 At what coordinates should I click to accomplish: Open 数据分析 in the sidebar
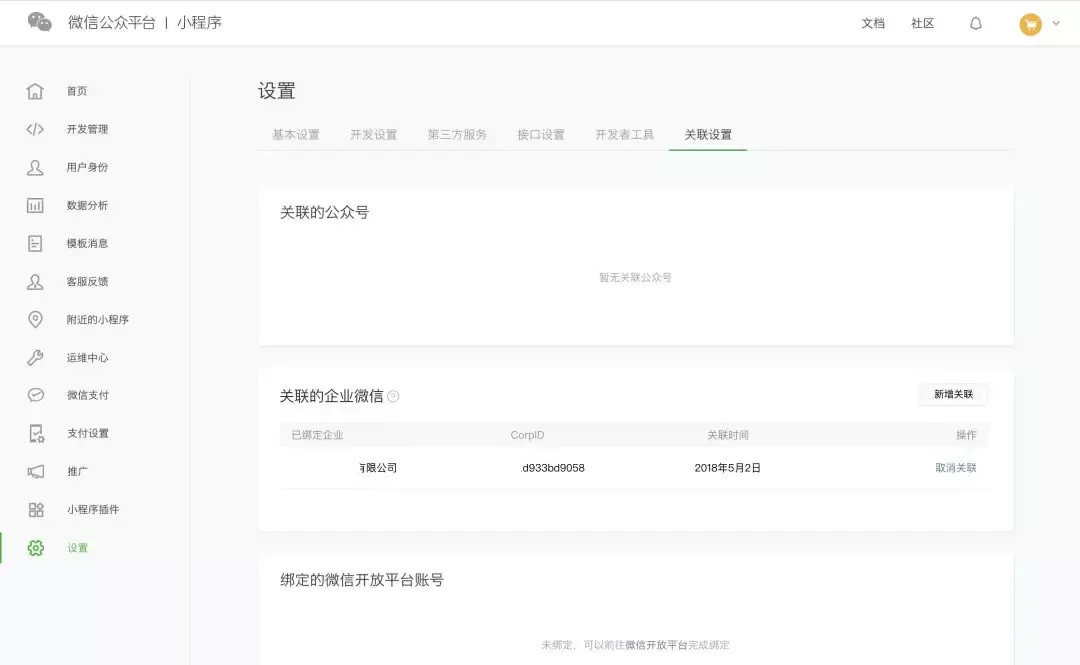click(87, 205)
